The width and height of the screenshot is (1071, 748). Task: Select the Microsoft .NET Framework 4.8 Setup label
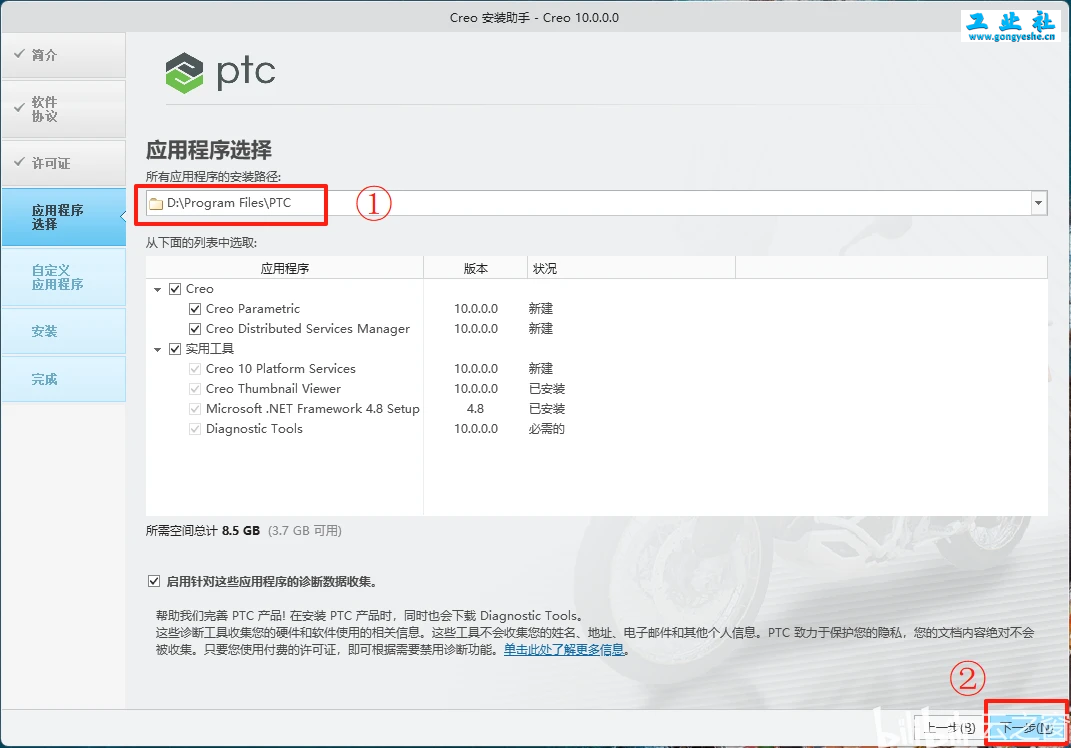point(313,408)
